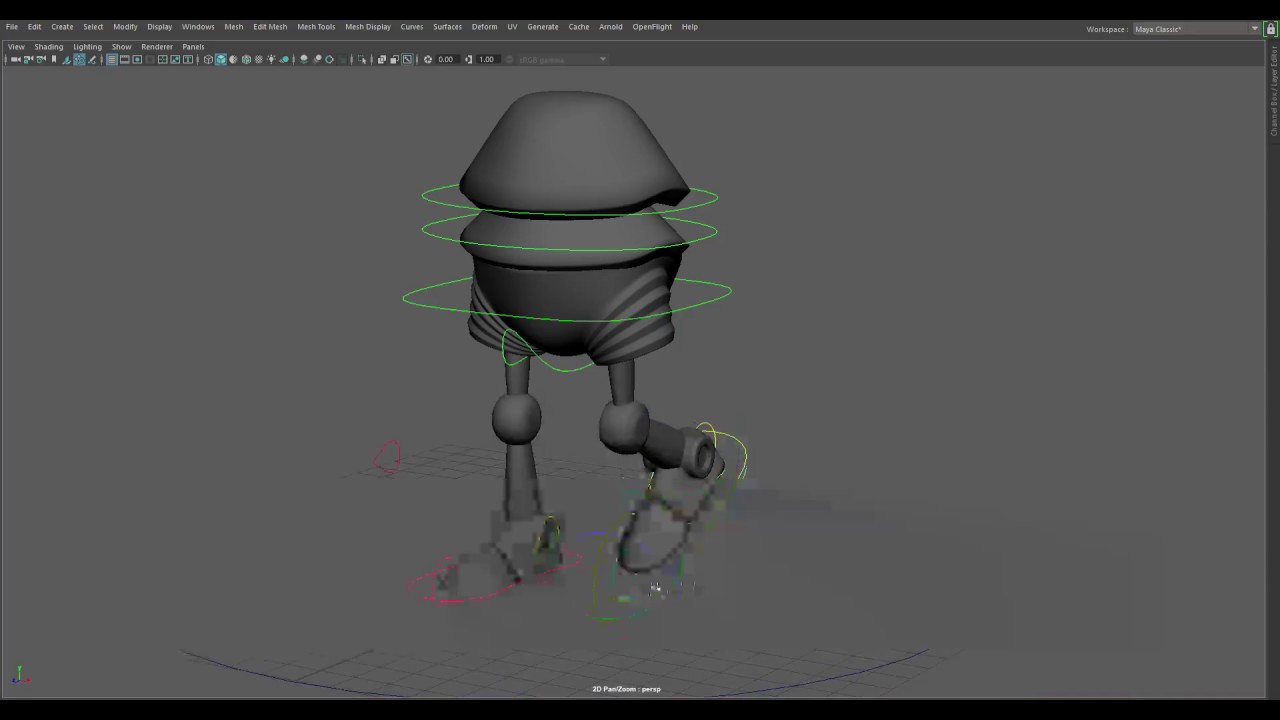Viewport: 1280px width, 720px height.
Task: Toggle the viewport Grid display icon
Action: [x=111, y=59]
